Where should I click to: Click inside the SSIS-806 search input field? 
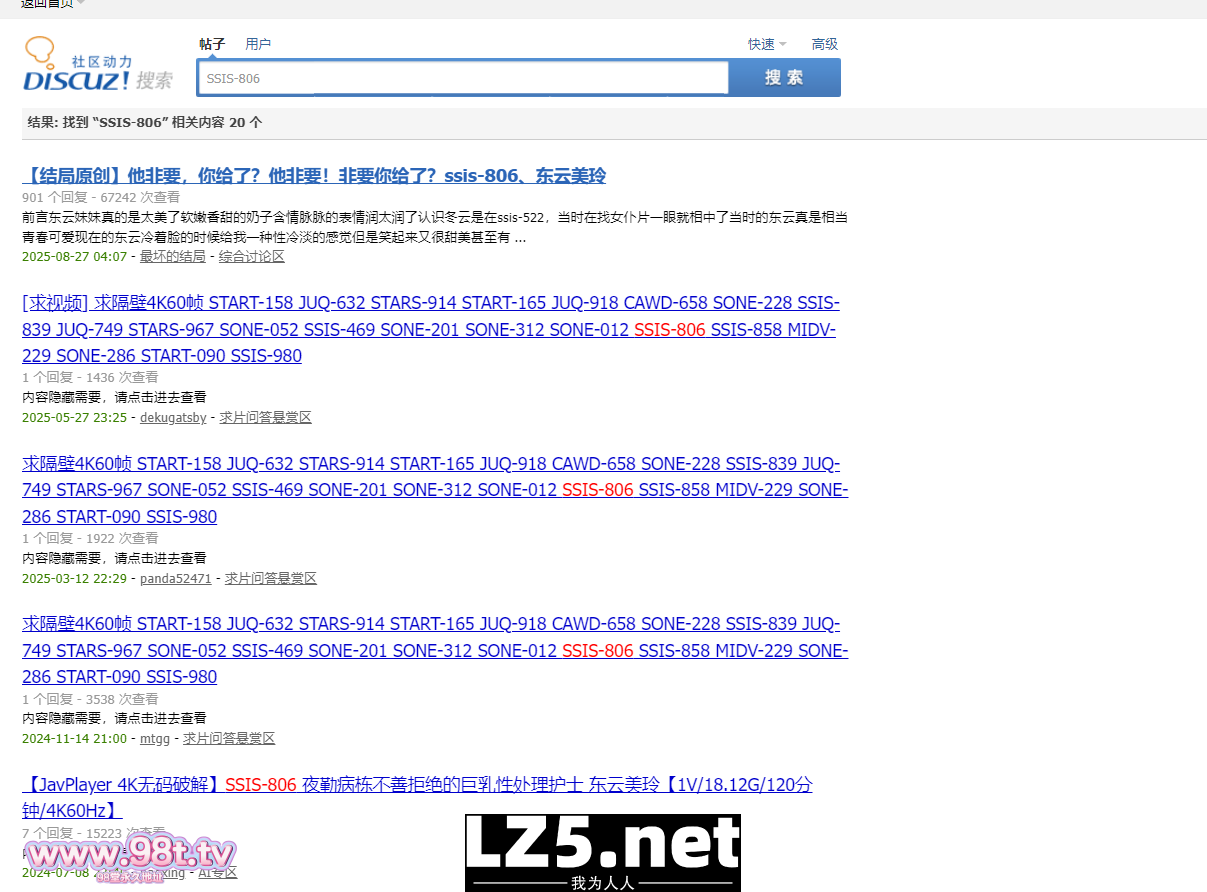462,77
